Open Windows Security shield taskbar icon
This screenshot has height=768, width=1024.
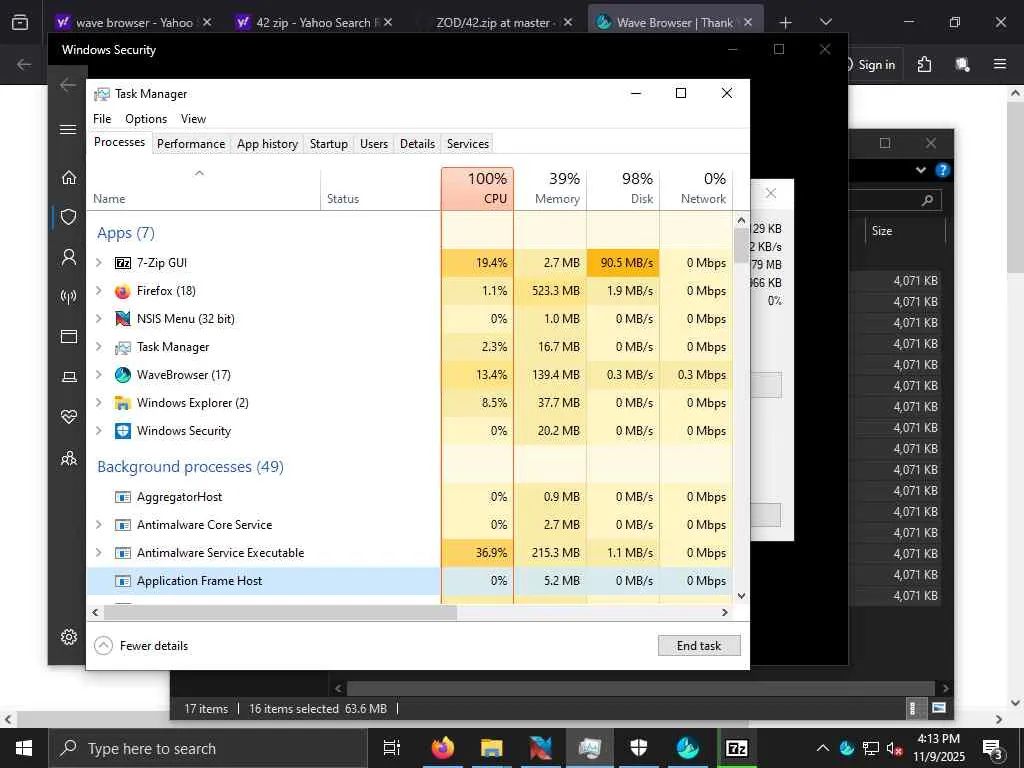coord(638,748)
